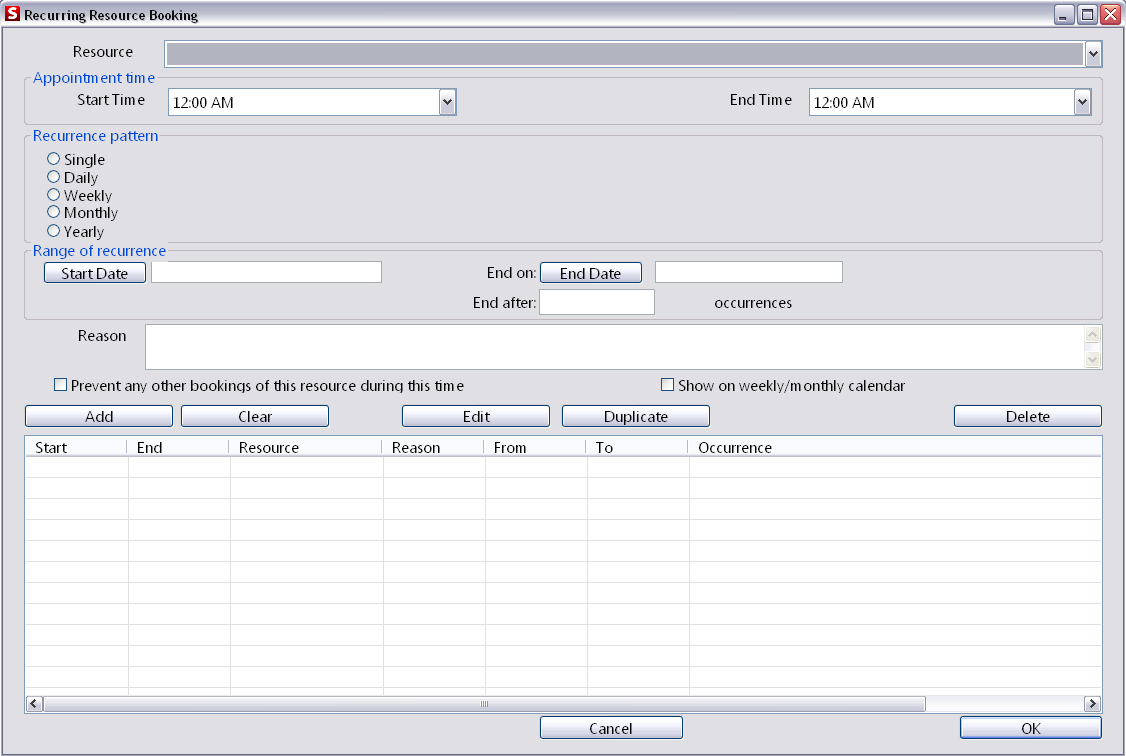Open the End Date picker
1126x756 pixels.
[x=590, y=272]
